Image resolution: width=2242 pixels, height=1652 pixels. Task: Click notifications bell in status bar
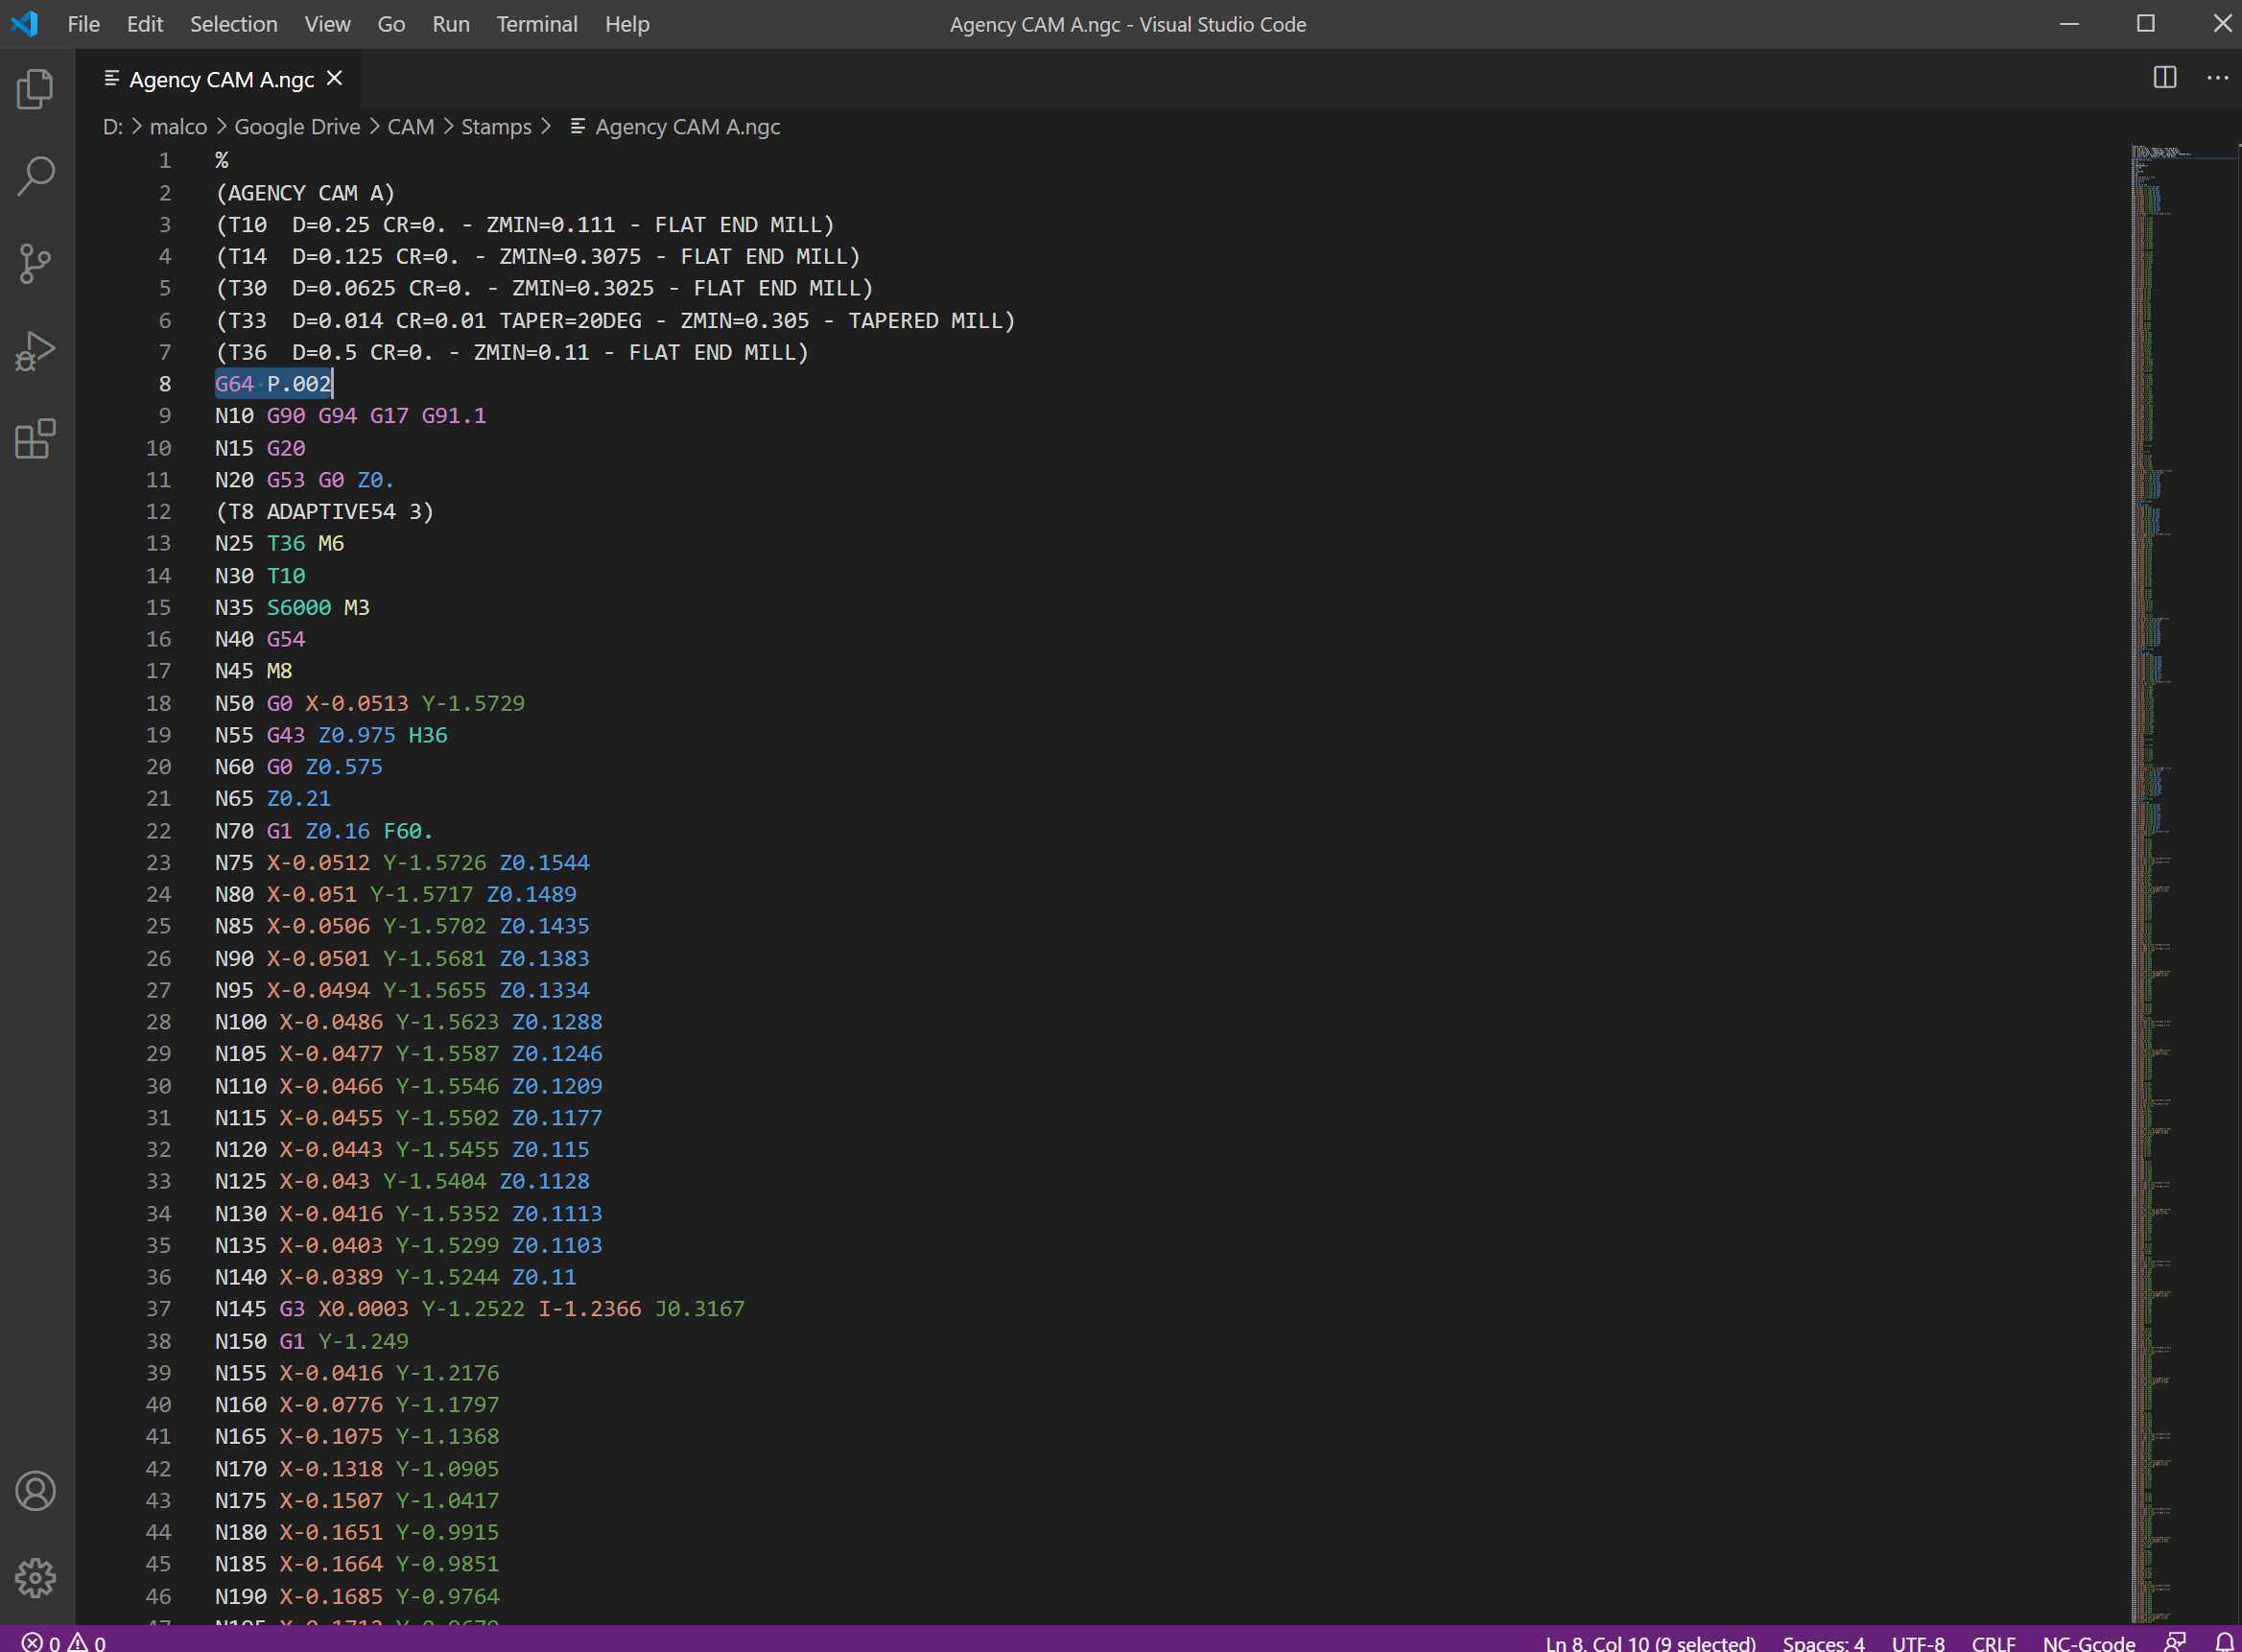pos(2224,1642)
